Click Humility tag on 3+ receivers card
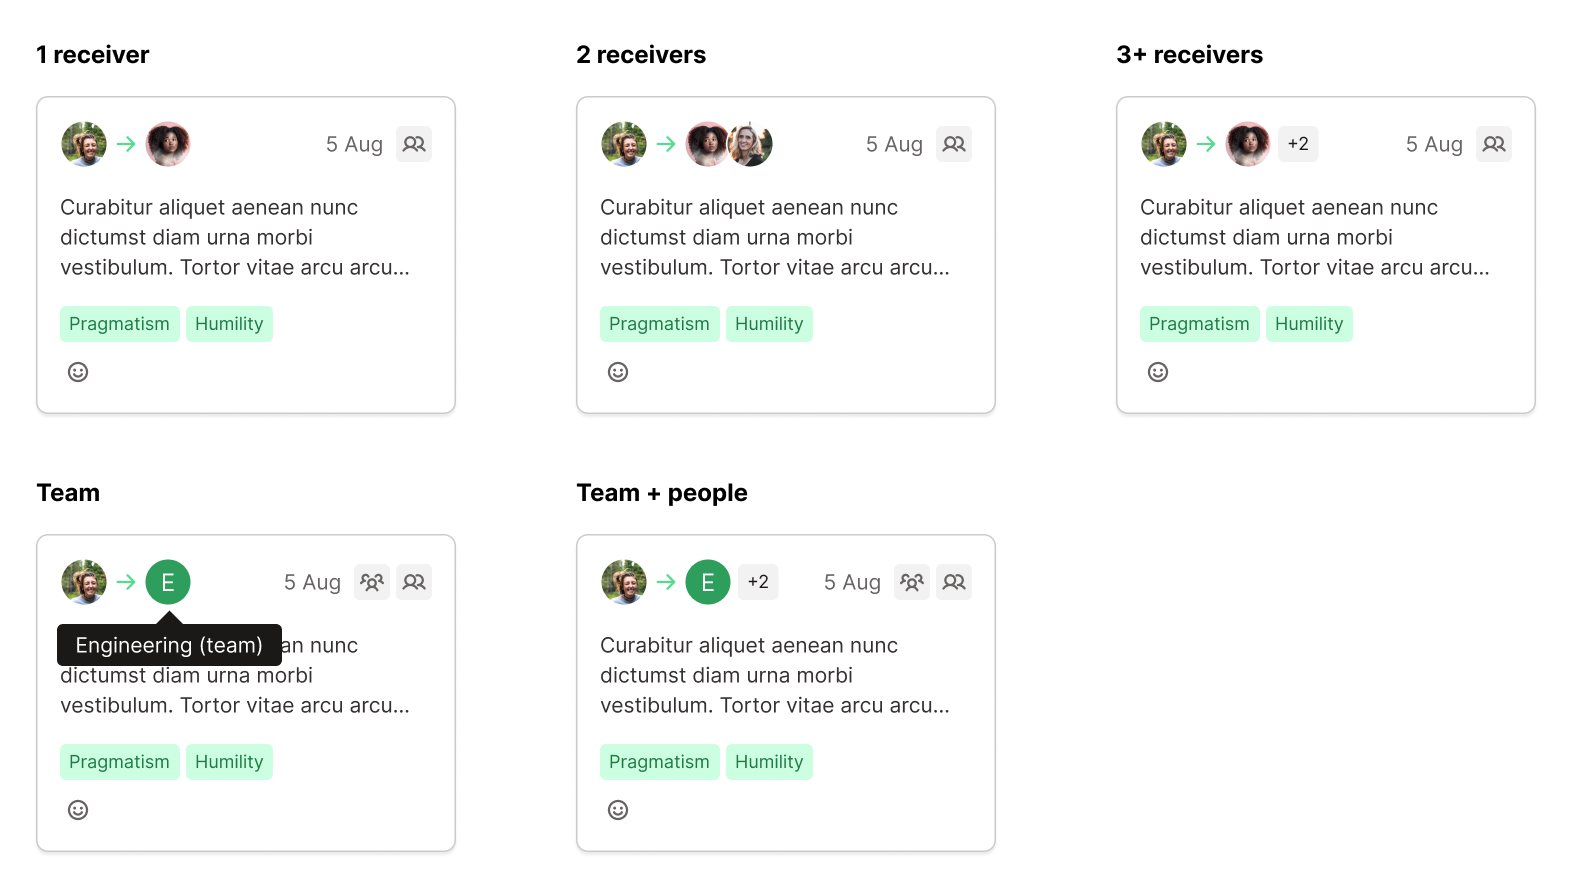The image size is (1572, 888). pyautogui.click(x=1309, y=324)
